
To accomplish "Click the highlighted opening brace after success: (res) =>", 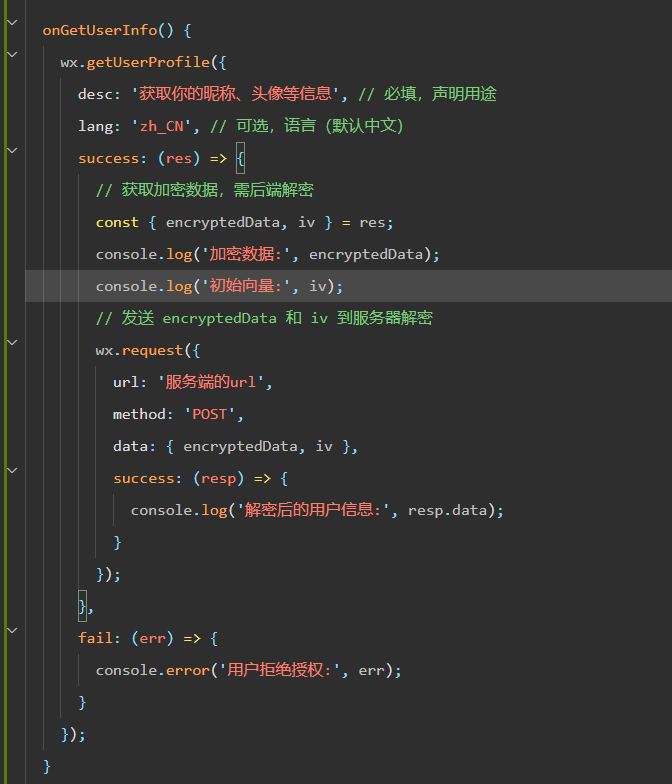I will [x=240, y=158].
